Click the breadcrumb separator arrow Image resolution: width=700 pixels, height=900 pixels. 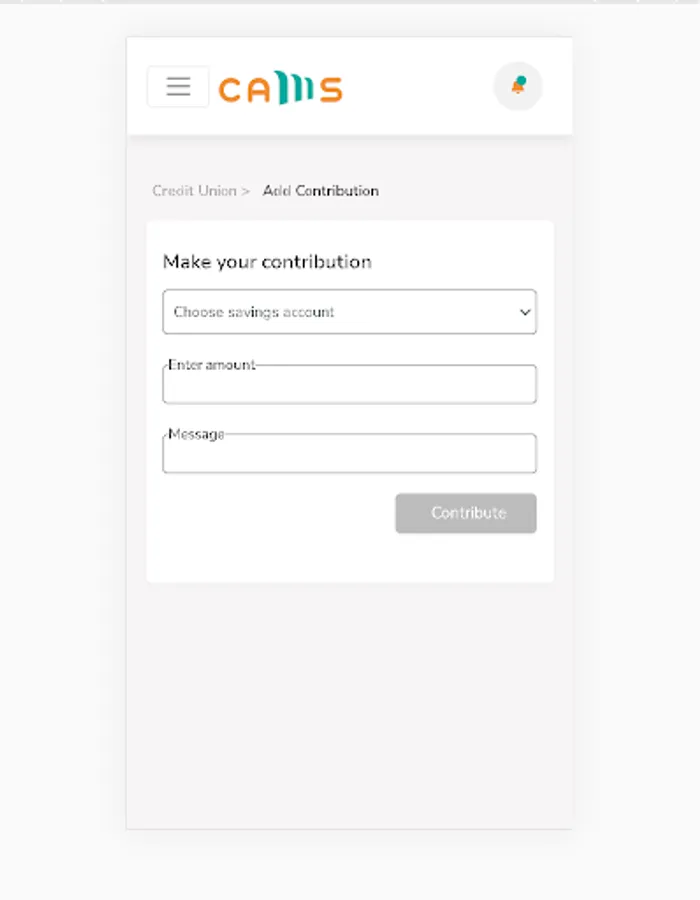(x=246, y=191)
